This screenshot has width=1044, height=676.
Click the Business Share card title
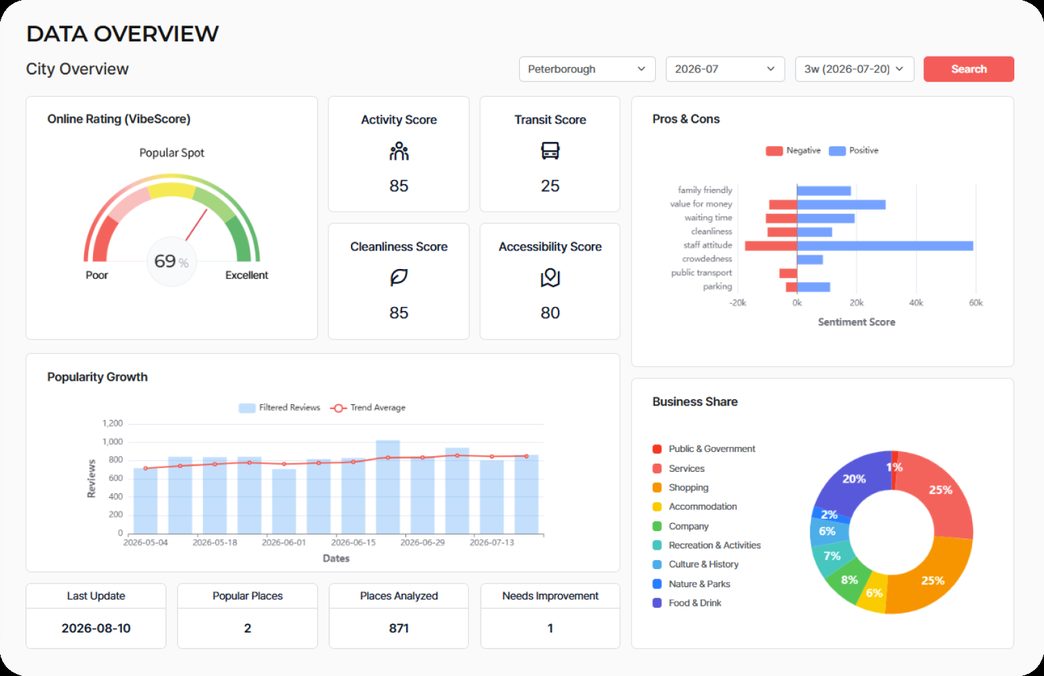[x=695, y=402]
